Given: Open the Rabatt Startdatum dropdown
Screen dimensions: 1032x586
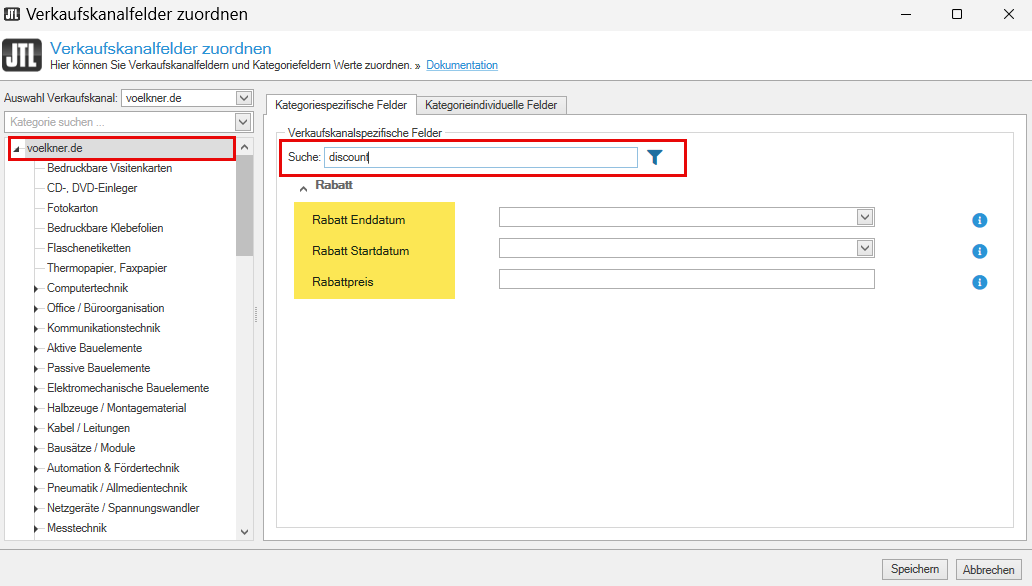Looking at the screenshot, I should tap(865, 248).
